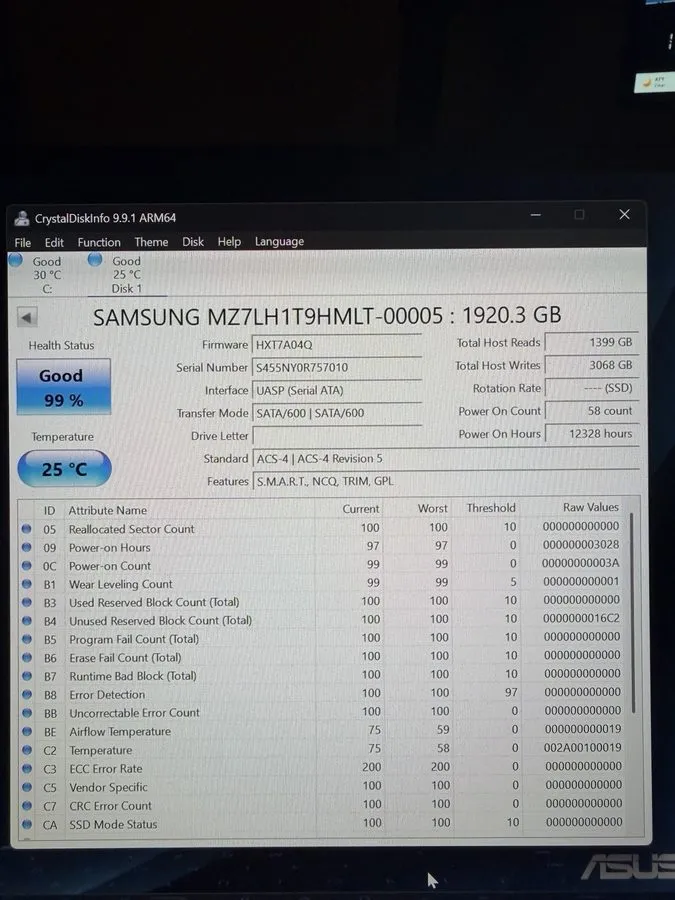Click the Current column header
The width and height of the screenshot is (675, 900).
(360, 509)
